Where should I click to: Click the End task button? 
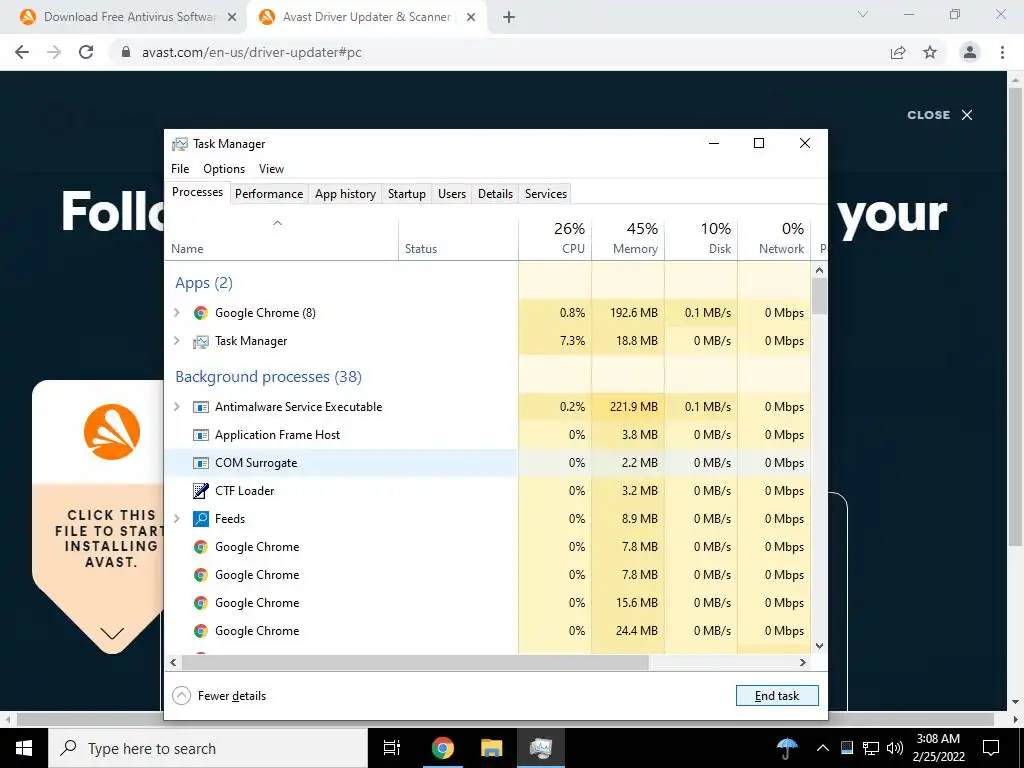point(777,696)
